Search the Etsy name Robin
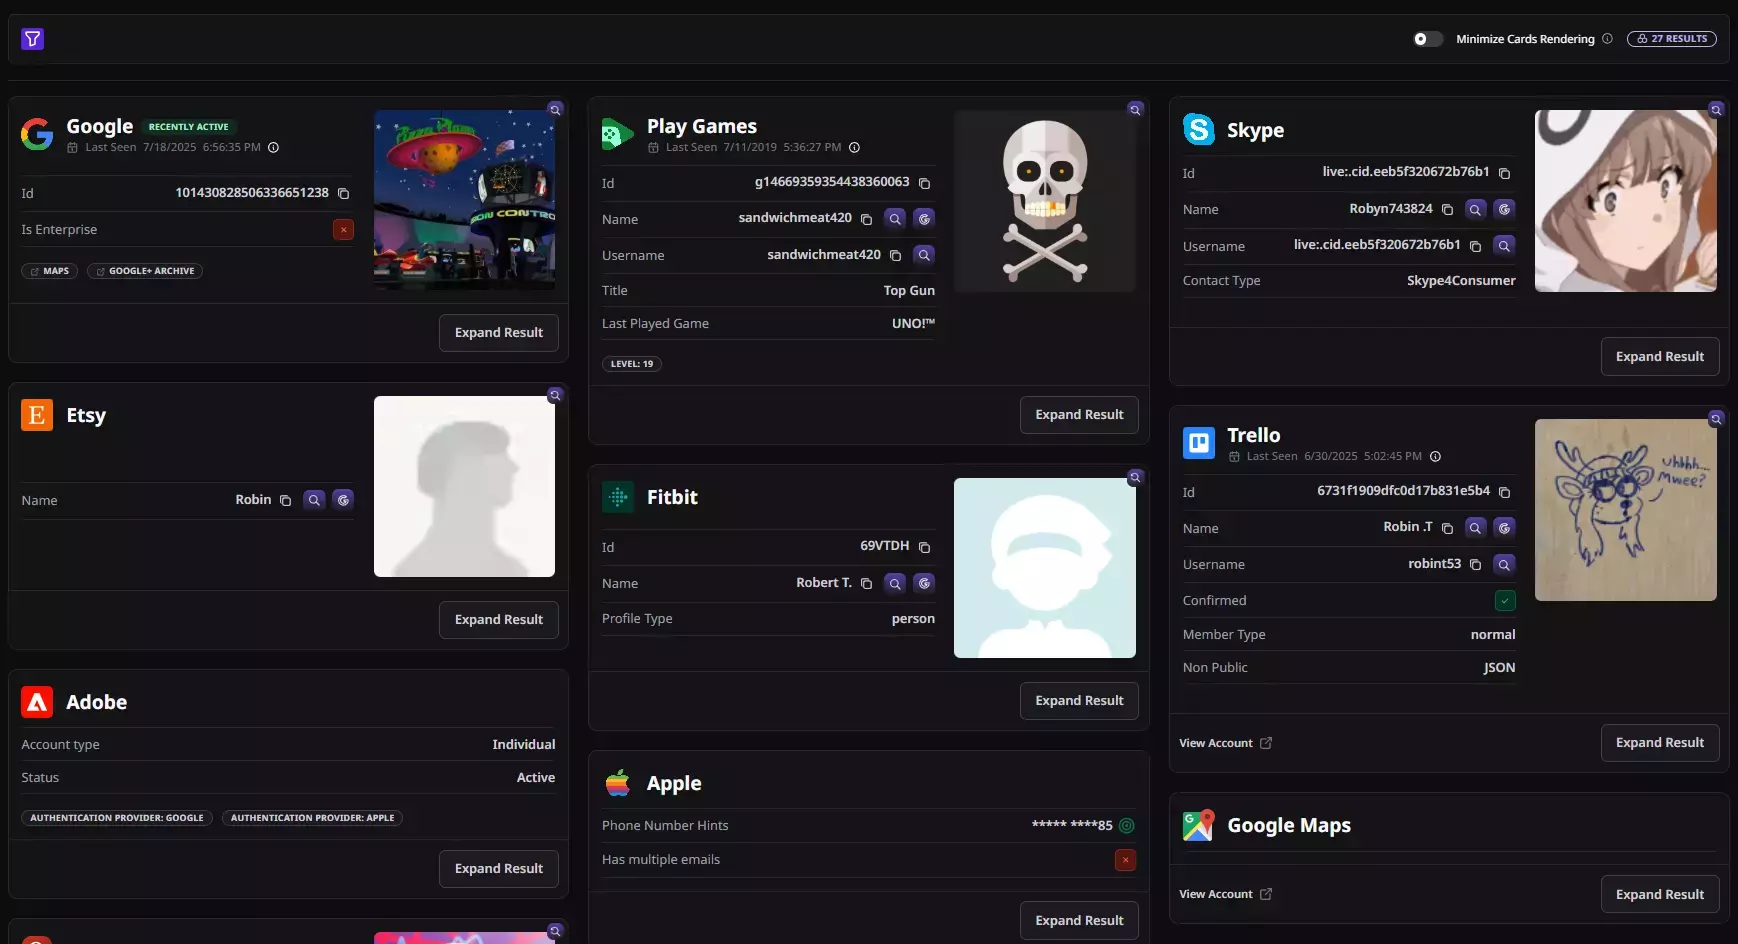This screenshot has height=944, width=1738. (314, 500)
